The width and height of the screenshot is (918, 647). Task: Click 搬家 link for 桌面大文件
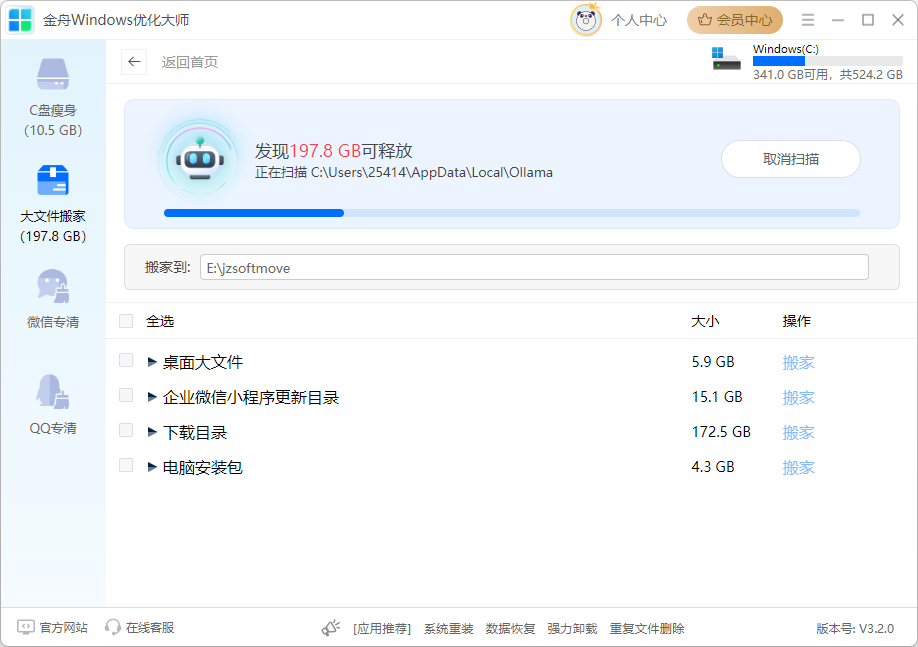[x=799, y=361]
